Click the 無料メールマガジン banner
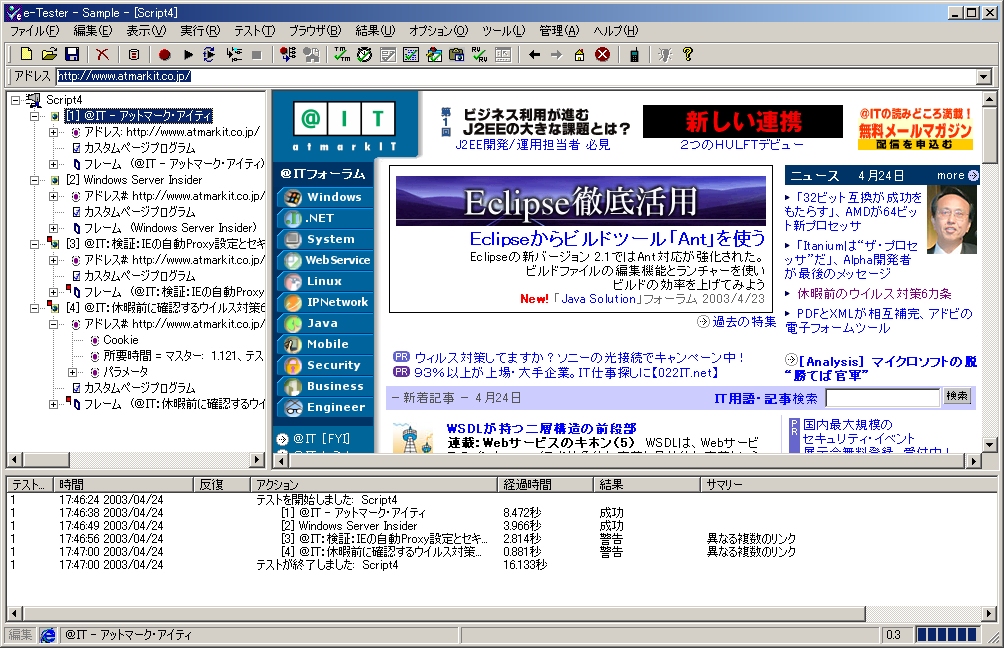Image resolution: width=1004 pixels, height=648 pixels. (x=916, y=129)
